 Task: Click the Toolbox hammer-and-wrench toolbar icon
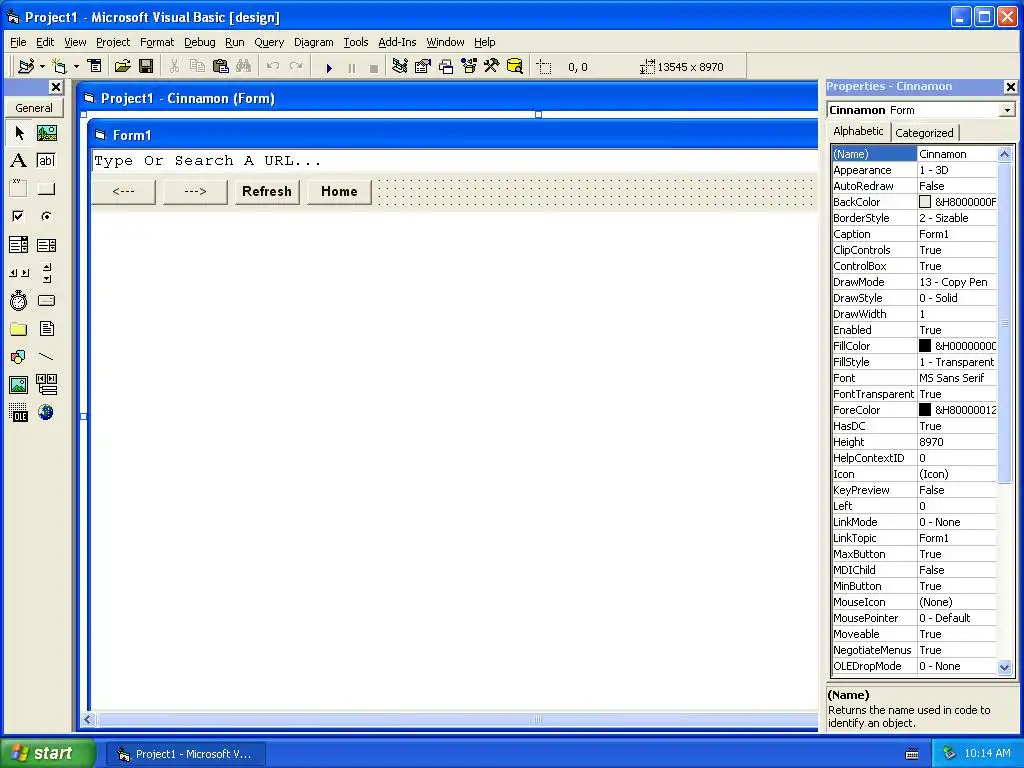492,67
